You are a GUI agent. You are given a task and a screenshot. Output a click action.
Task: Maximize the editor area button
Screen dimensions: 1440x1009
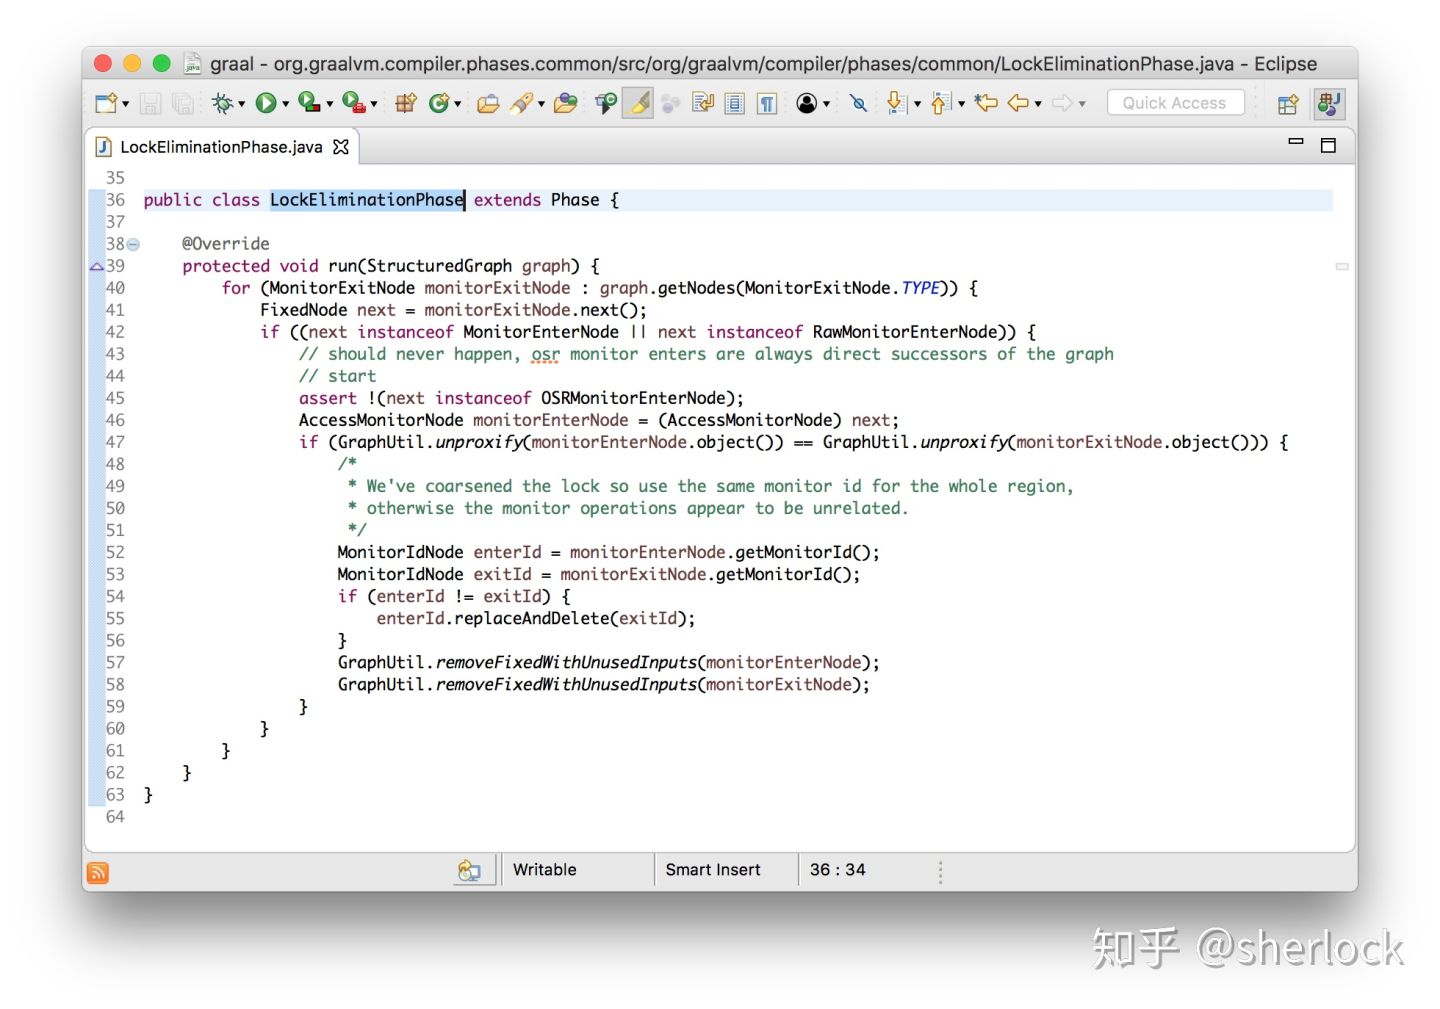[1328, 146]
